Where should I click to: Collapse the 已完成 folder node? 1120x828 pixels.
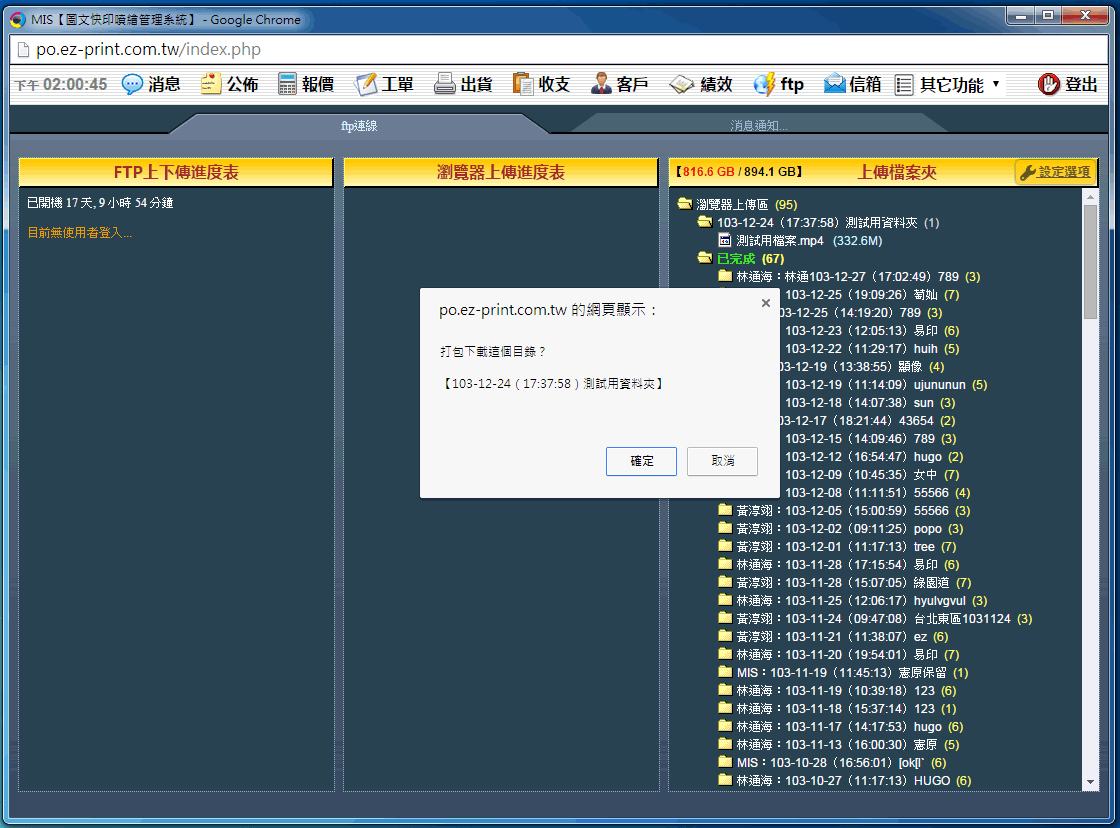tap(705, 258)
